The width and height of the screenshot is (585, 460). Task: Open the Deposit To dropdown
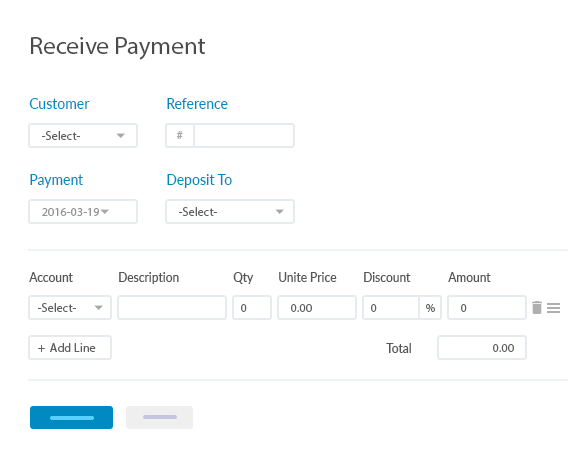230,212
